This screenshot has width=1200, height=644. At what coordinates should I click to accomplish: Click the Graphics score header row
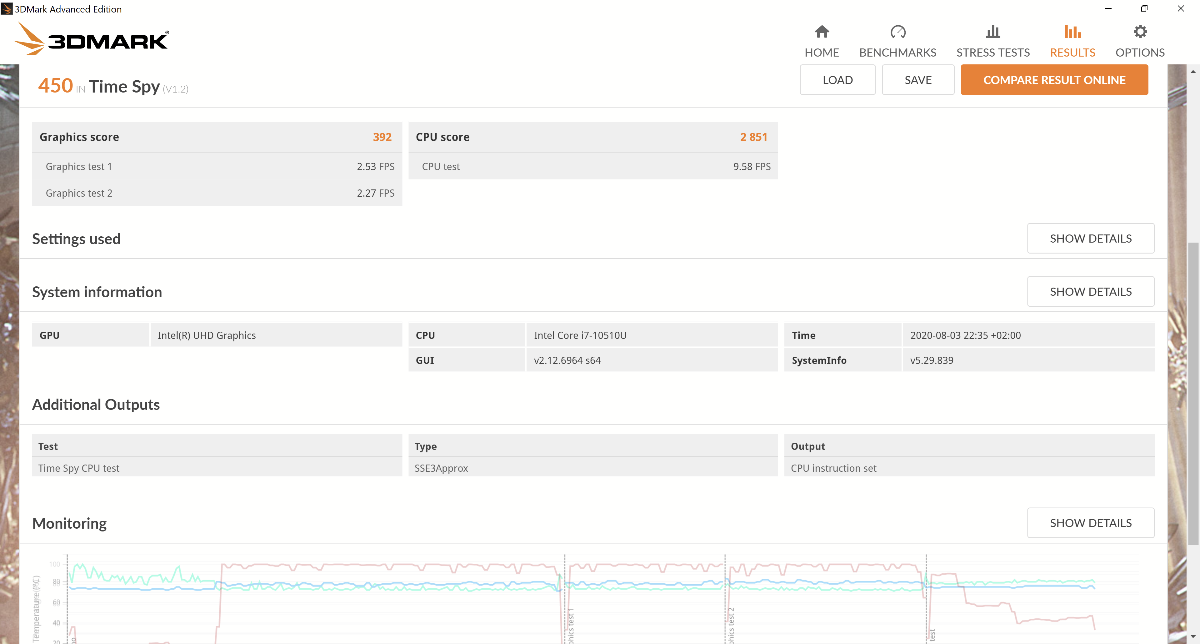(x=216, y=137)
